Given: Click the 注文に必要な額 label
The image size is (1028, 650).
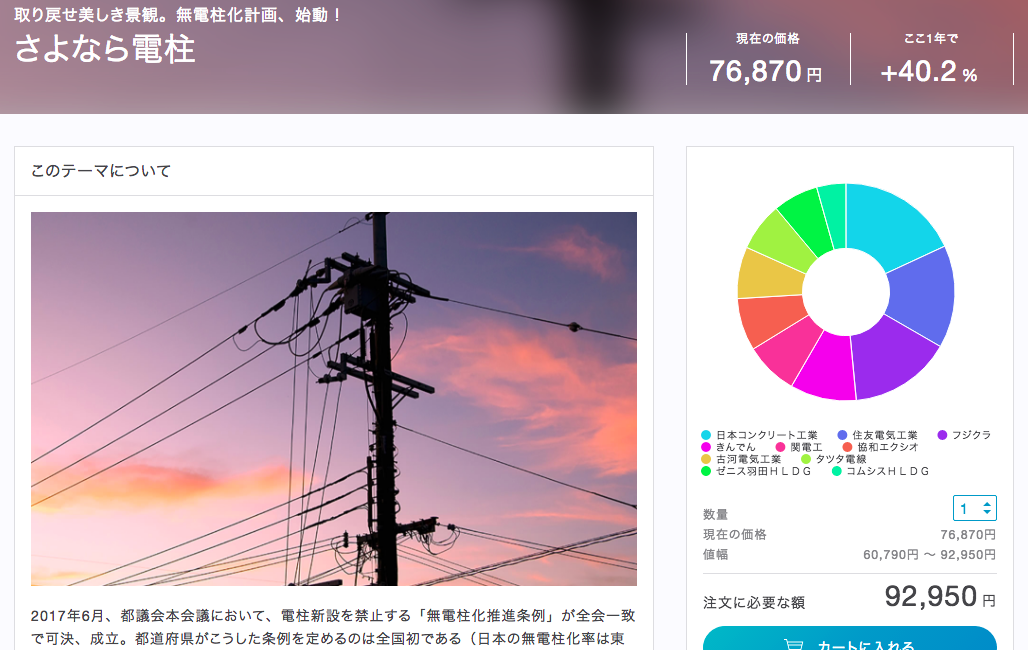Looking at the screenshot, I should tap(754, 602).
